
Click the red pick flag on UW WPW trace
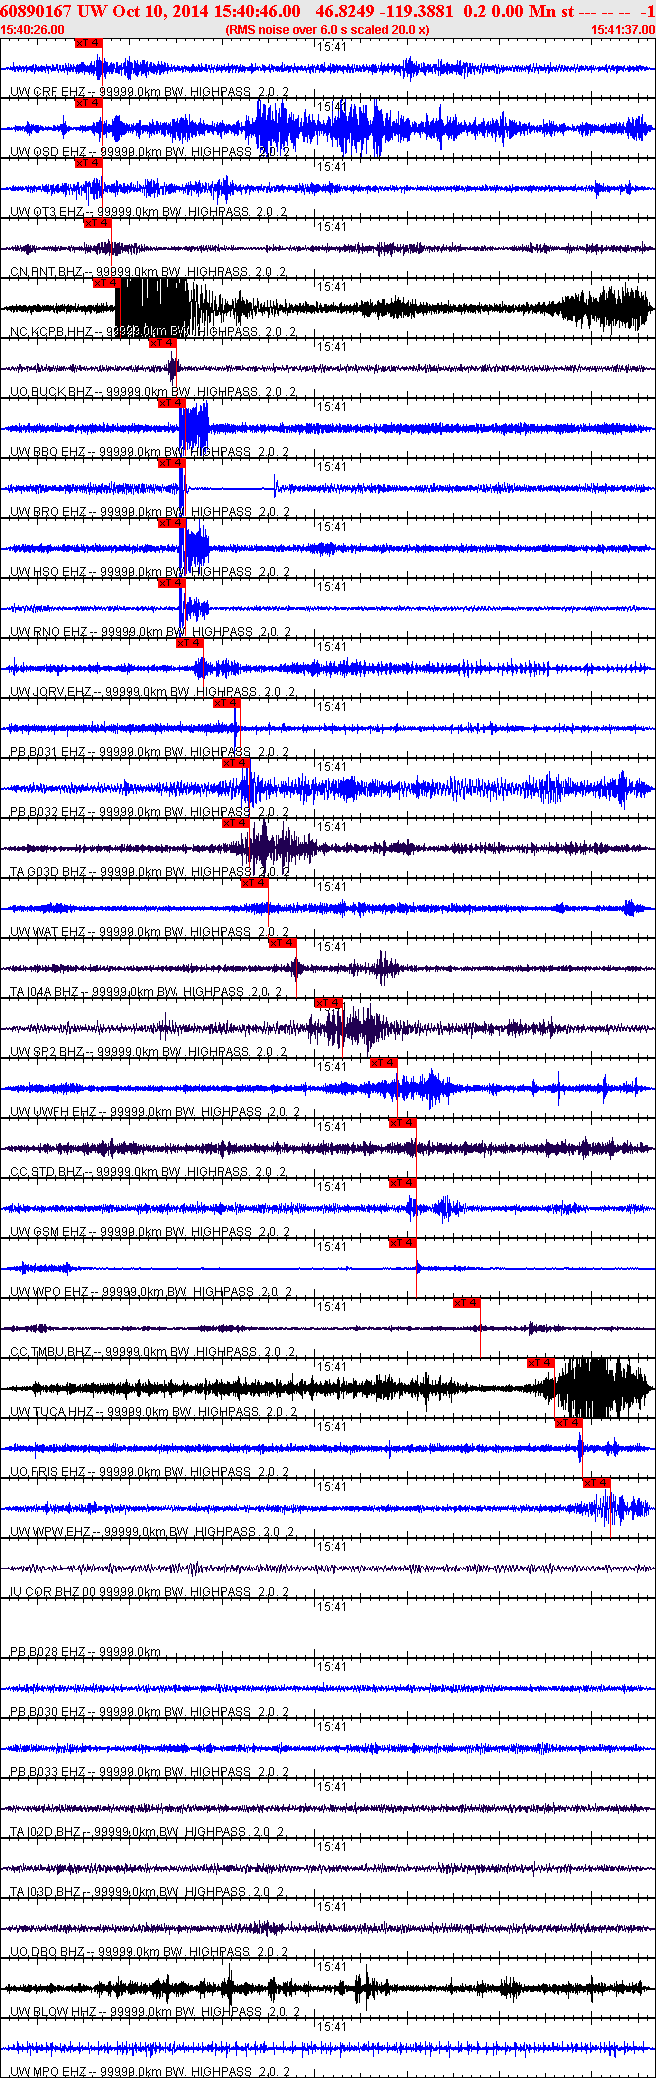point(597,1483)
